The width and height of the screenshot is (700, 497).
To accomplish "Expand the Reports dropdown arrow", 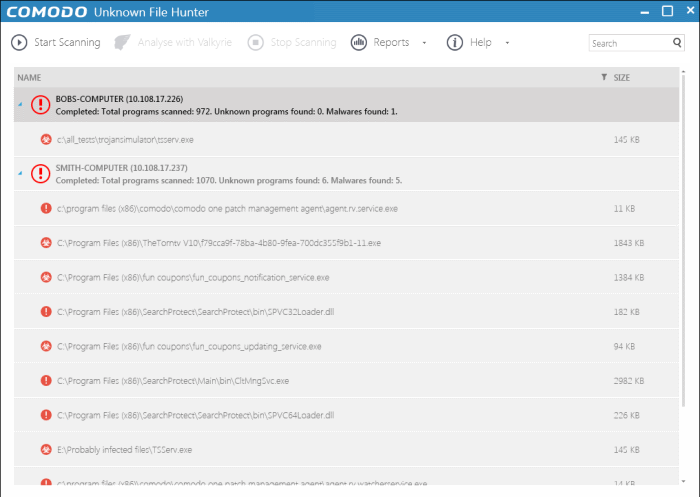I will tap(424, 43).
